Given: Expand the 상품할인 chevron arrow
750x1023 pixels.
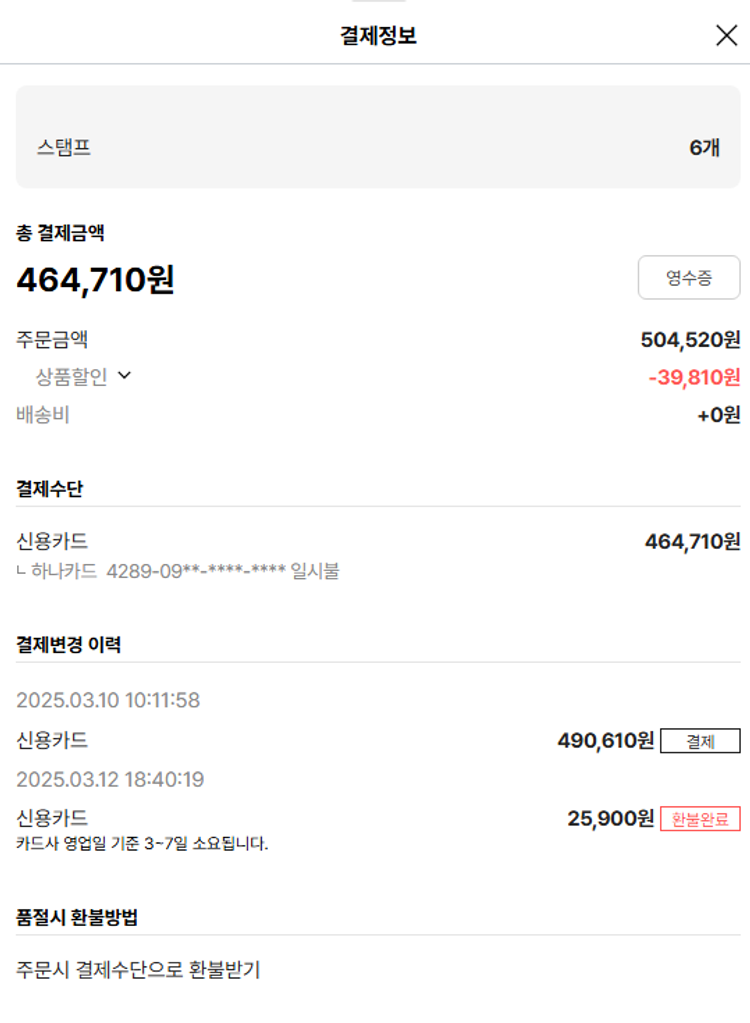Looking at the screenshot, I should click(124, 377).
